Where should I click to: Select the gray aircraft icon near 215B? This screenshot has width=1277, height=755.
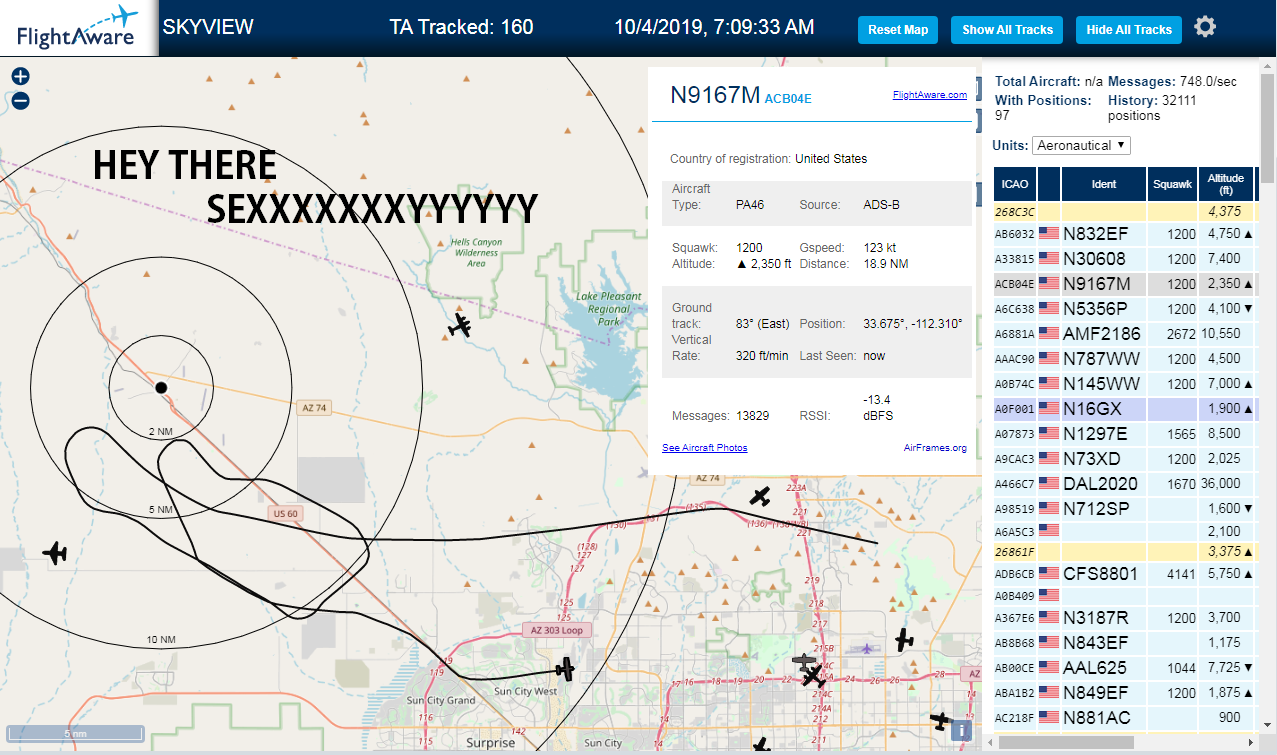[804, 661]
